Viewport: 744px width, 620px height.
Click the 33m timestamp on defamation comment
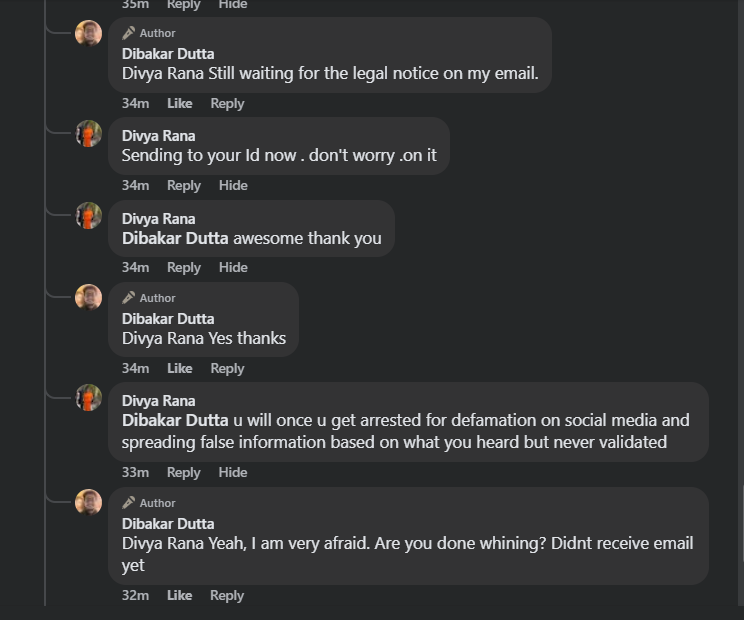pos(135,472)
